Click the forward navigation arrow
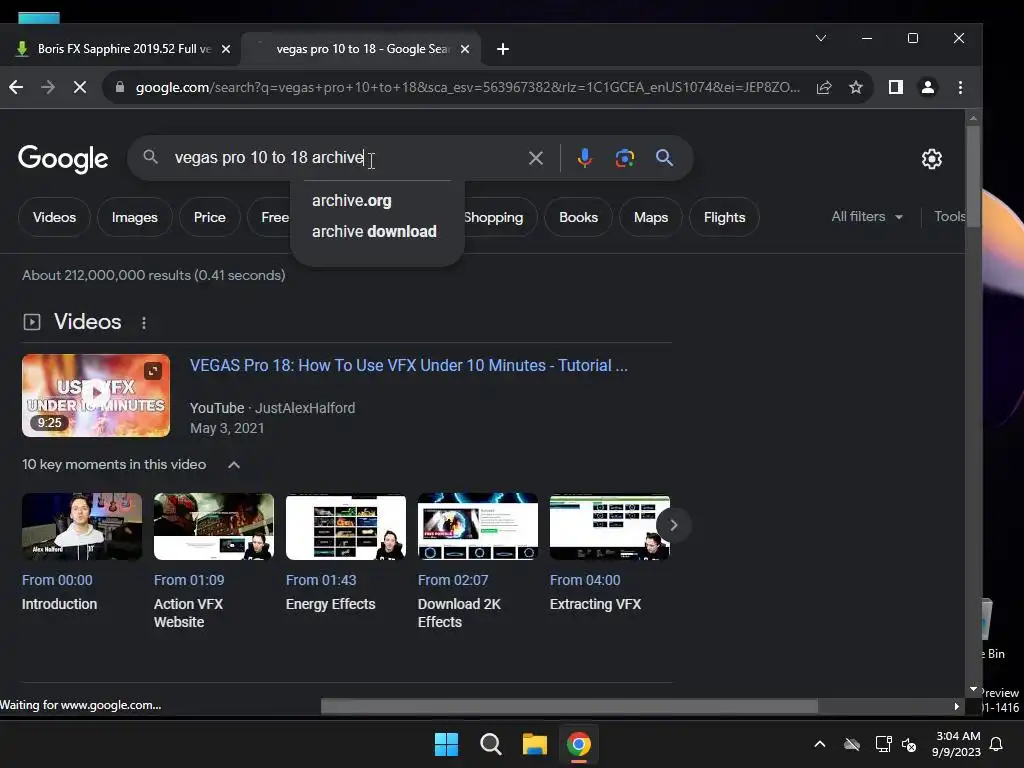This screenshot has width=1024, height=768. [x=48, y=87]
